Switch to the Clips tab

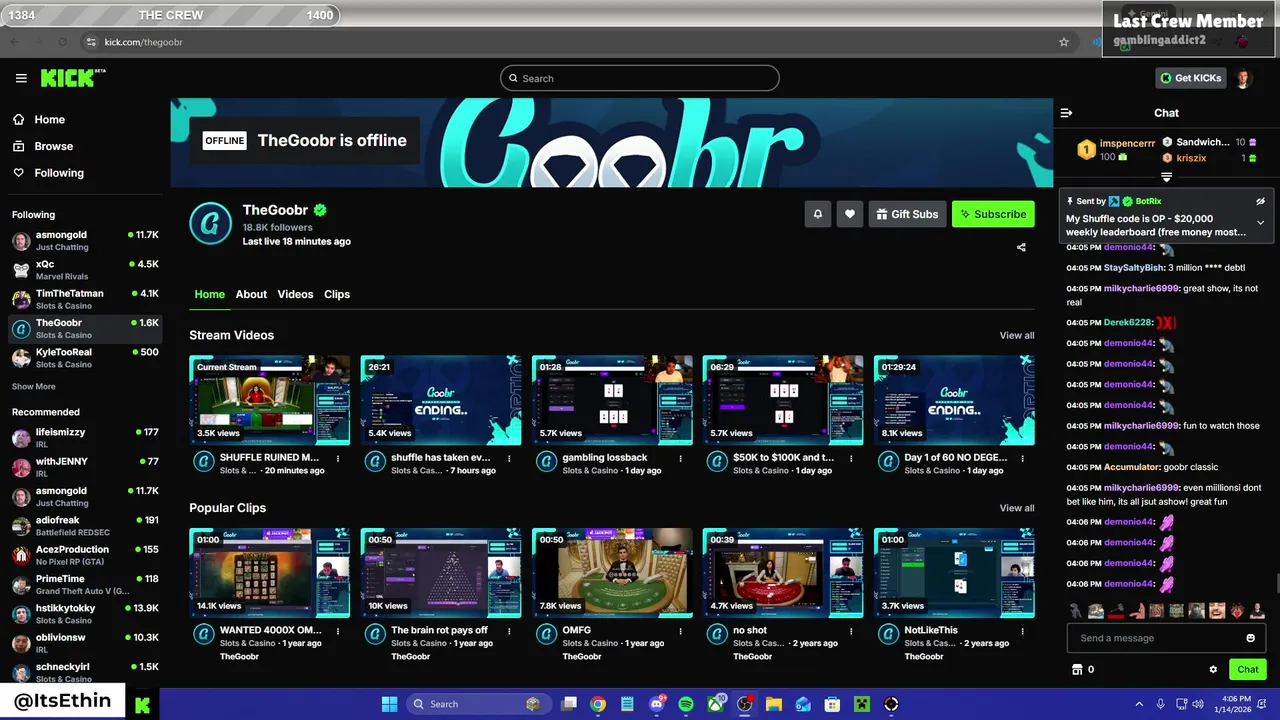pyautogui.click(x=337, y=294)
